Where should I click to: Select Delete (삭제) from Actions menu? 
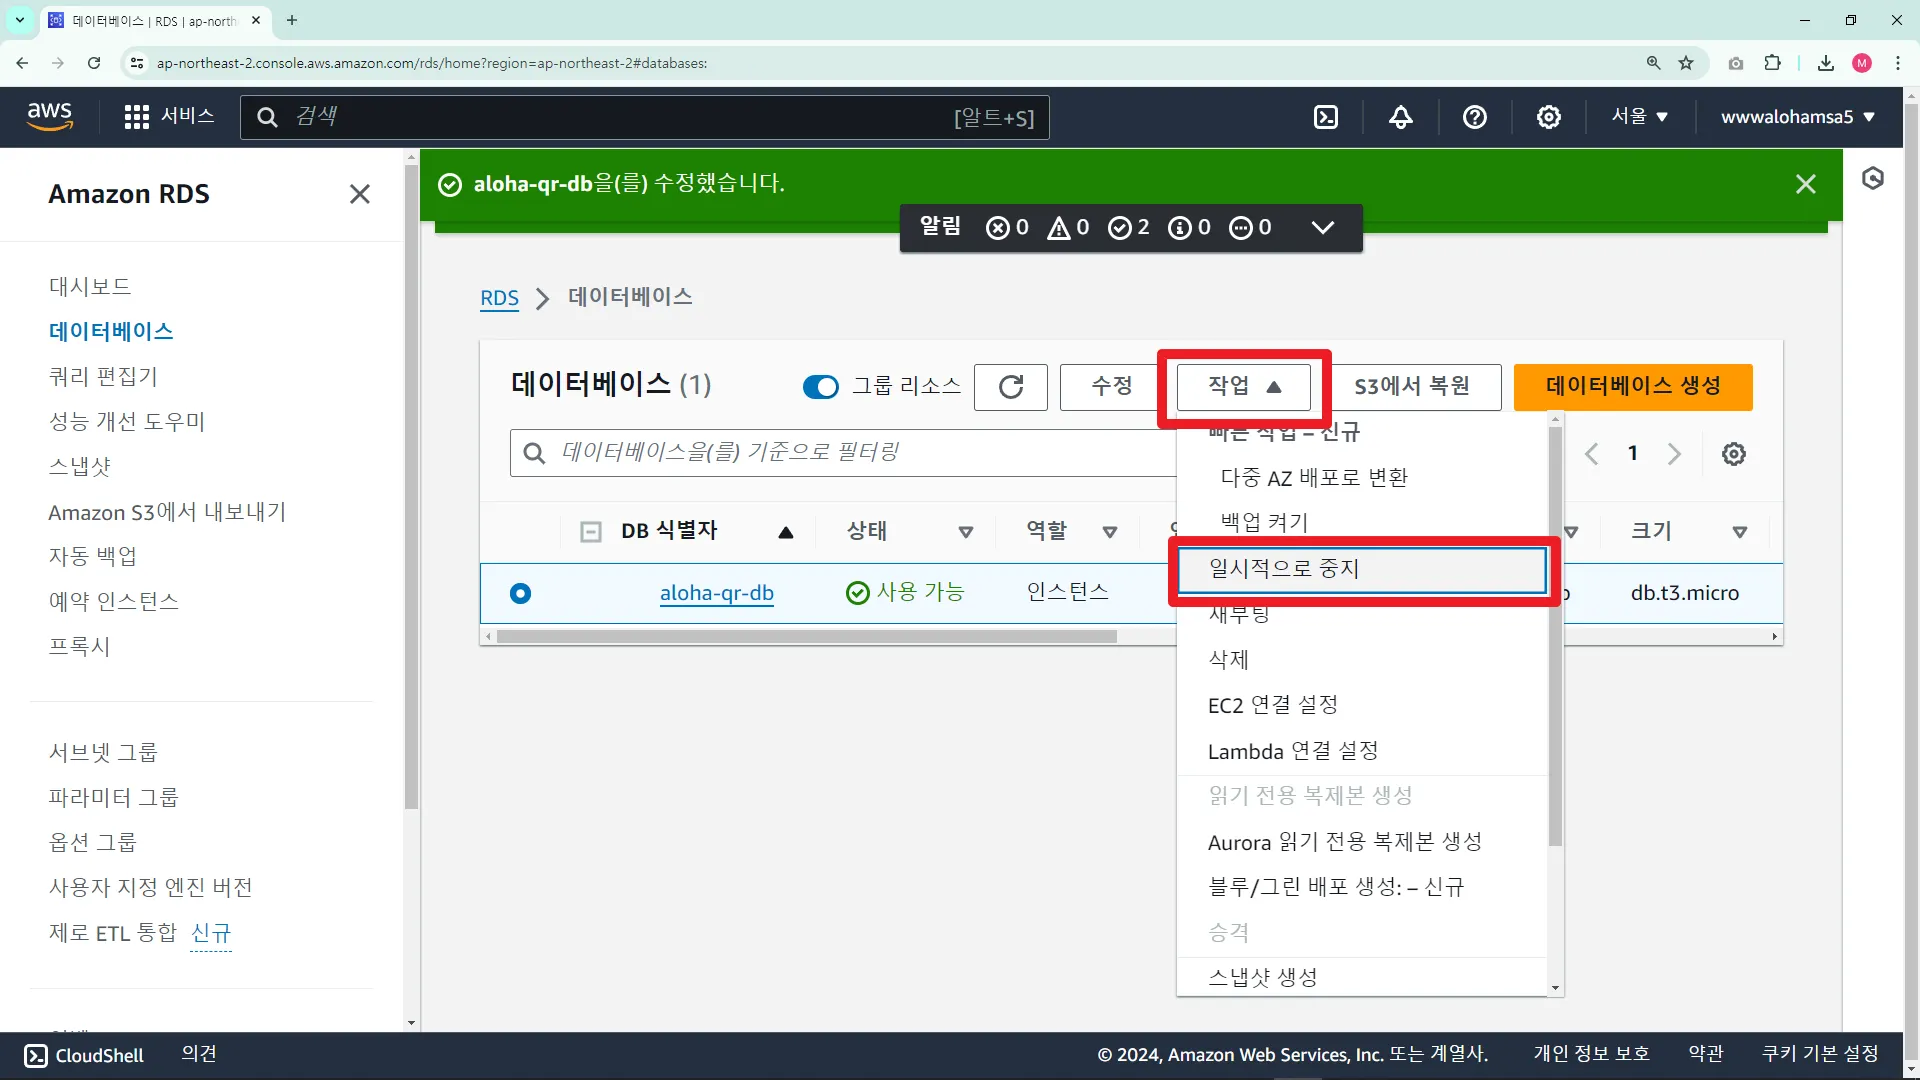pyautogui.click(x=1228, y=660)
